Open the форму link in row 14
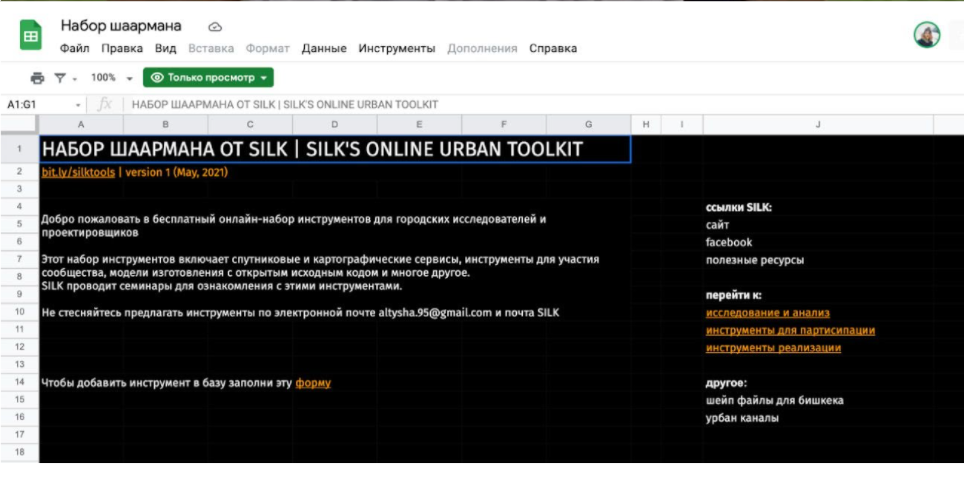Screen dimensions: 965x477 [313, 383]
